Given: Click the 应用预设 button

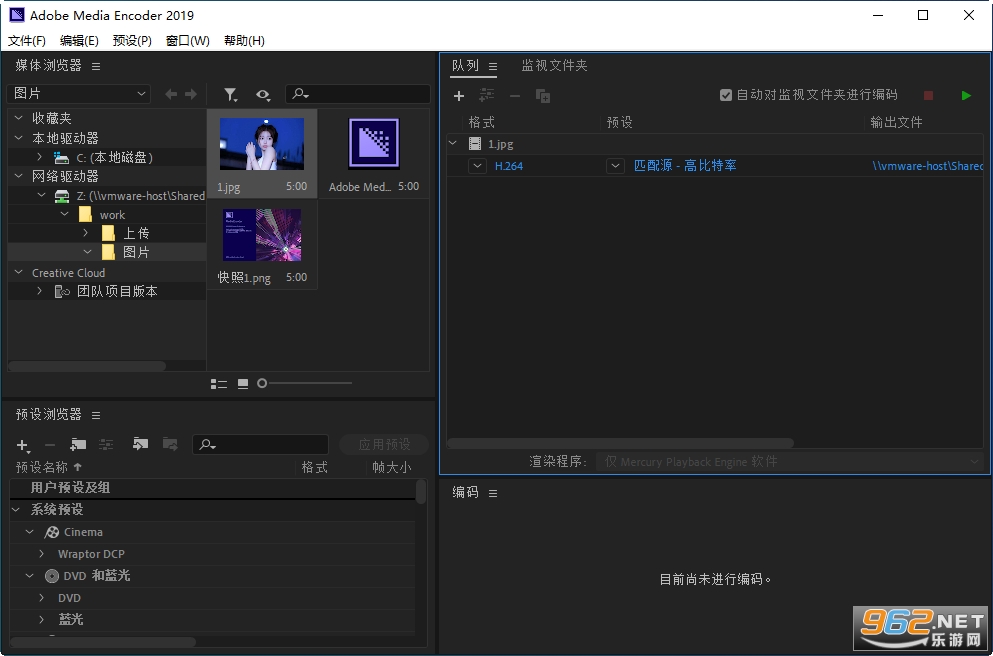Looking at the screenshot, I should point(384,445).
